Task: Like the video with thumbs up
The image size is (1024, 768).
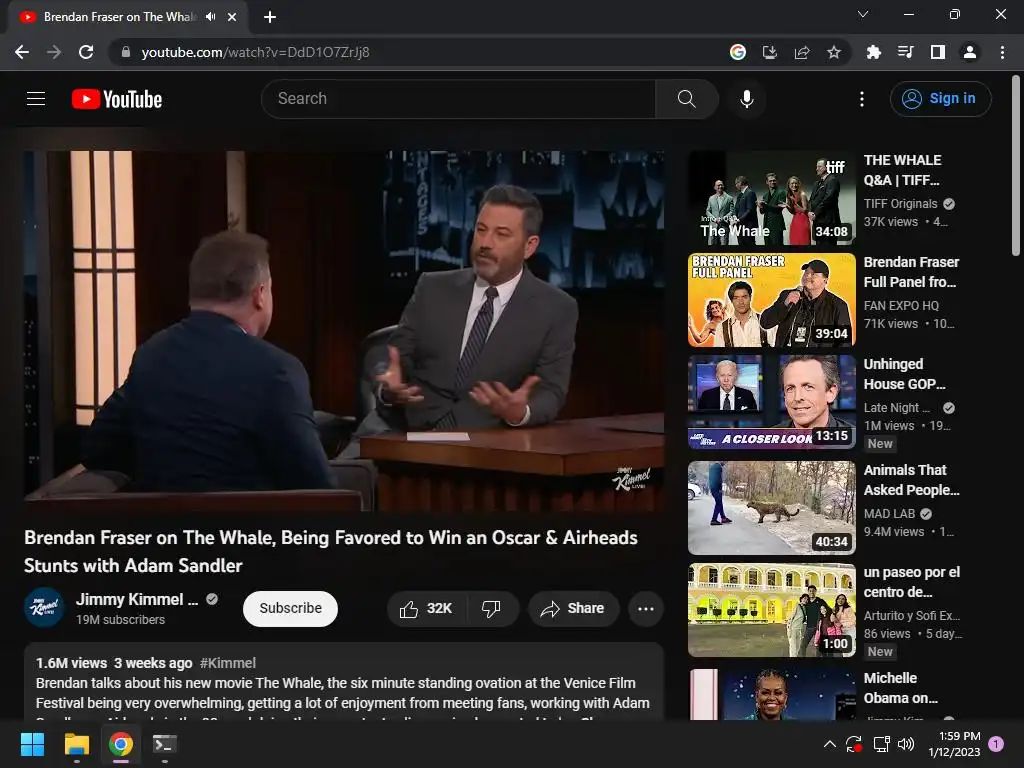Action: click(425, 609)
